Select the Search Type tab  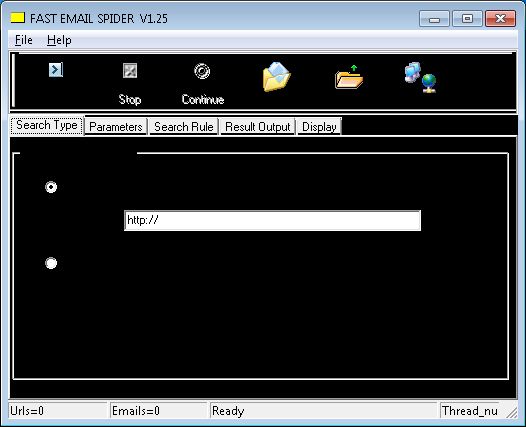click(47, 125)
